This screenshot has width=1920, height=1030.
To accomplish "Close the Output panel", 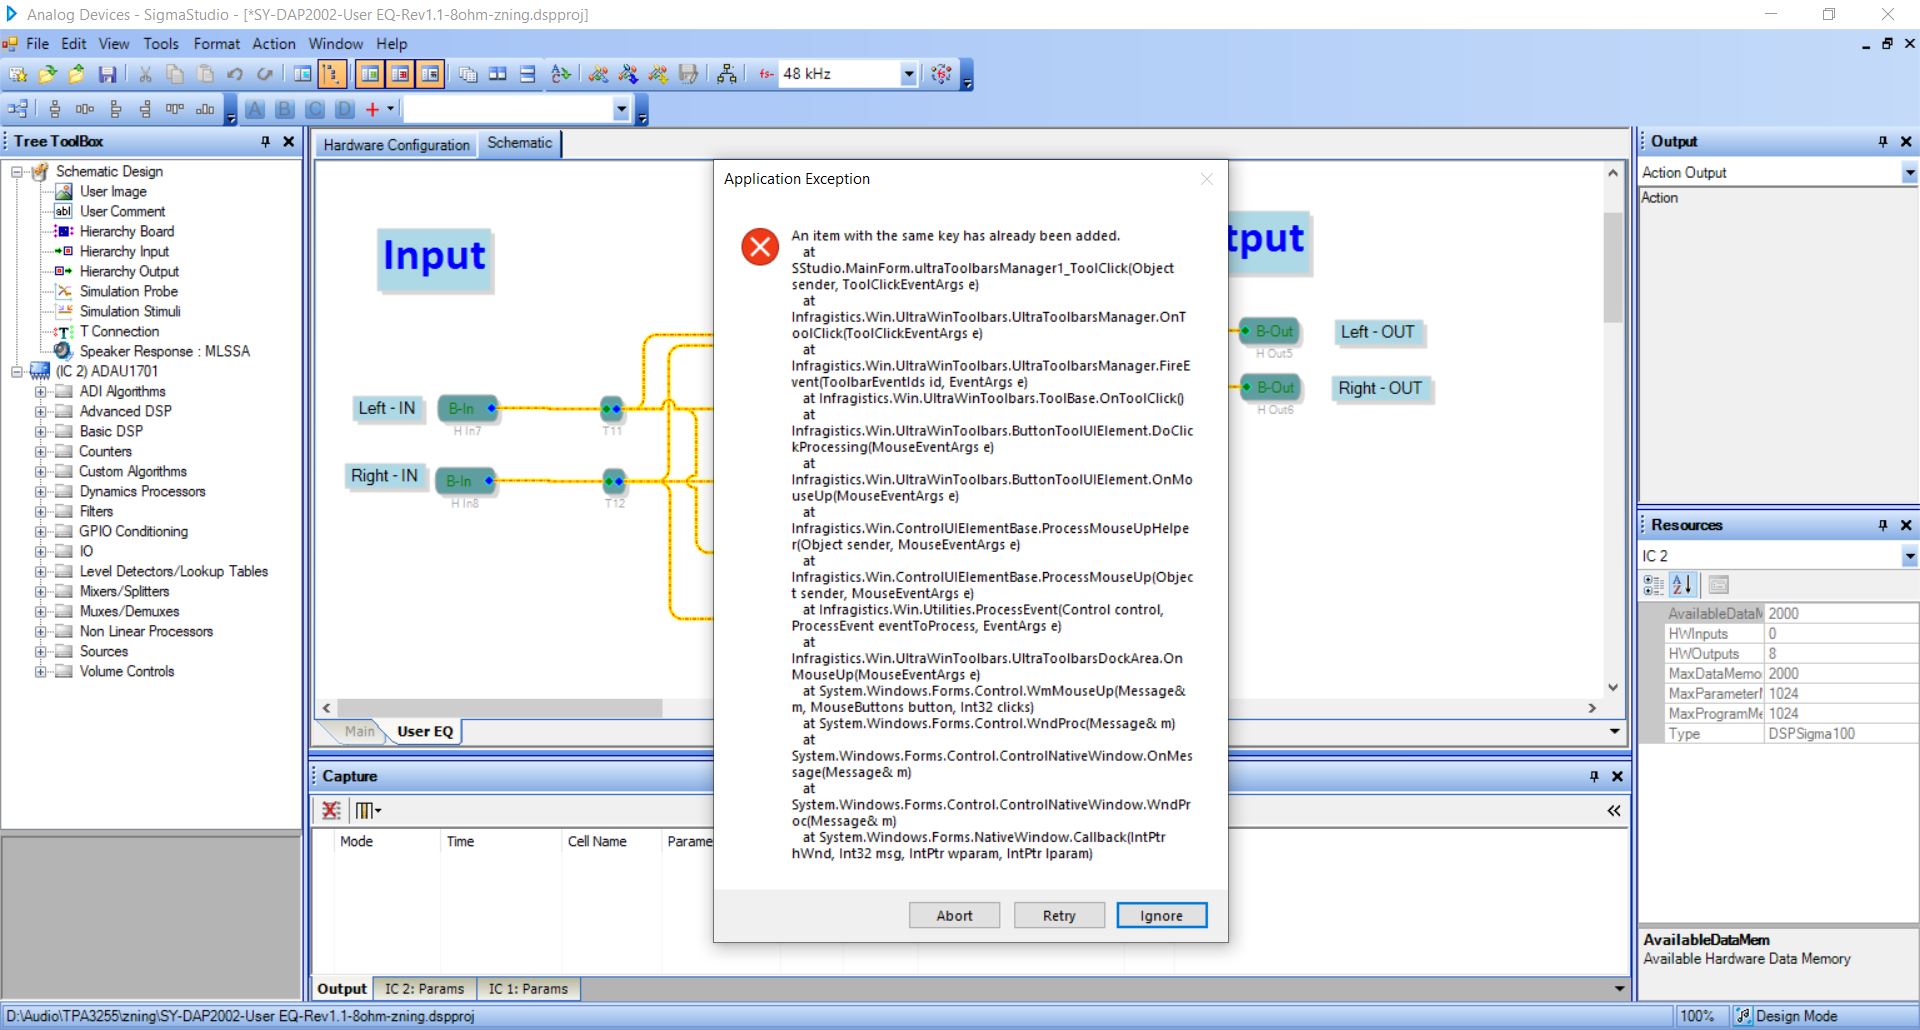I will click(1906, 142).
